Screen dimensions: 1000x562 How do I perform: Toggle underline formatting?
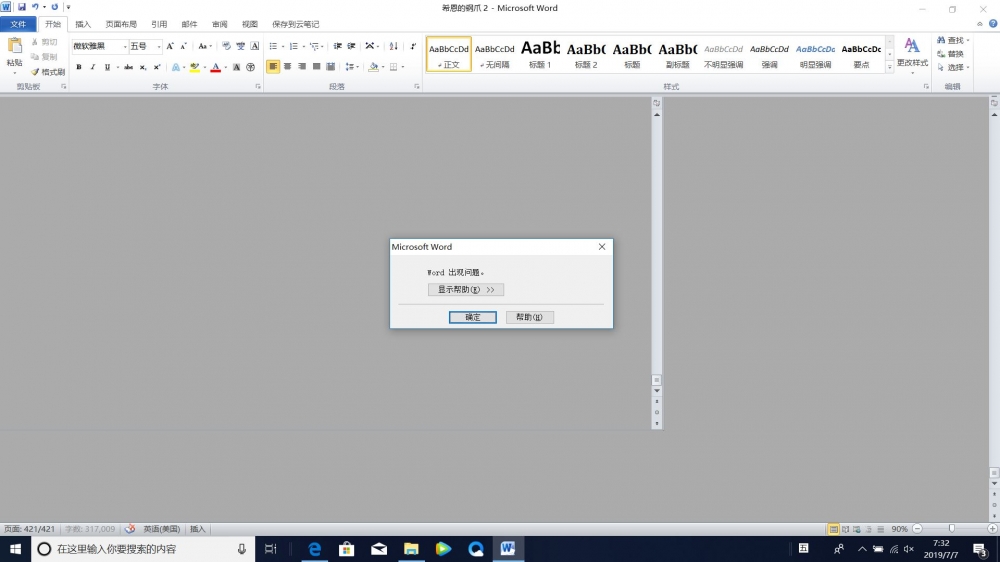(x=107, y=67)
